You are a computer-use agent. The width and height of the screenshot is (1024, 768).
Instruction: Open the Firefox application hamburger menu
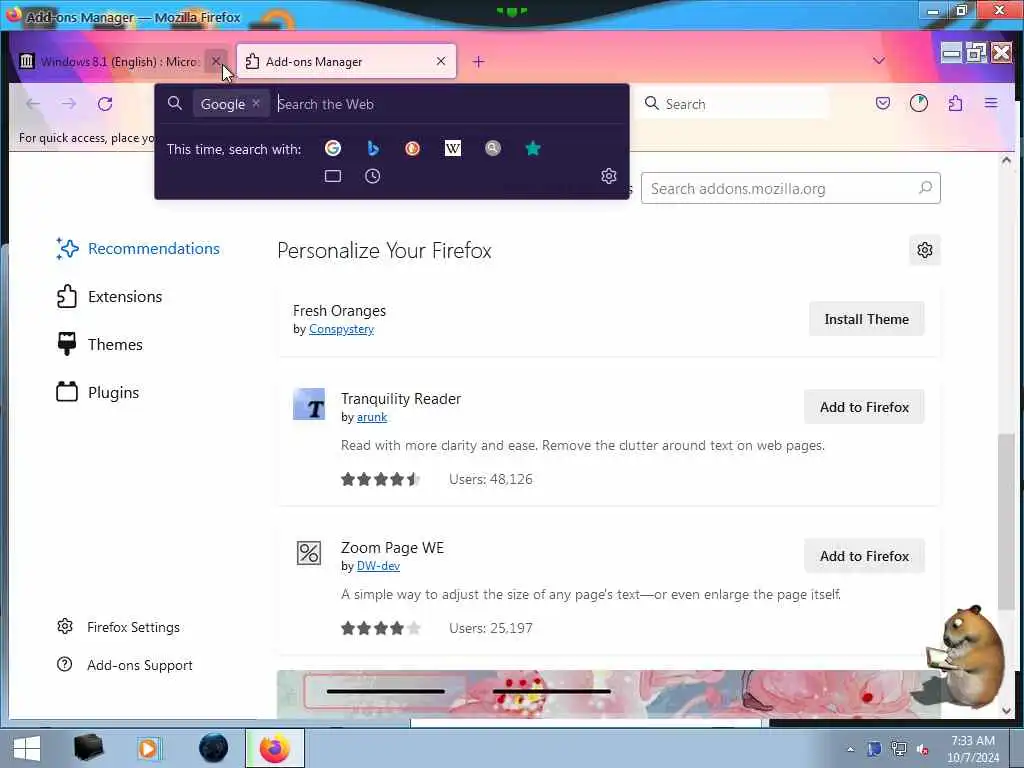coord(991,103)
